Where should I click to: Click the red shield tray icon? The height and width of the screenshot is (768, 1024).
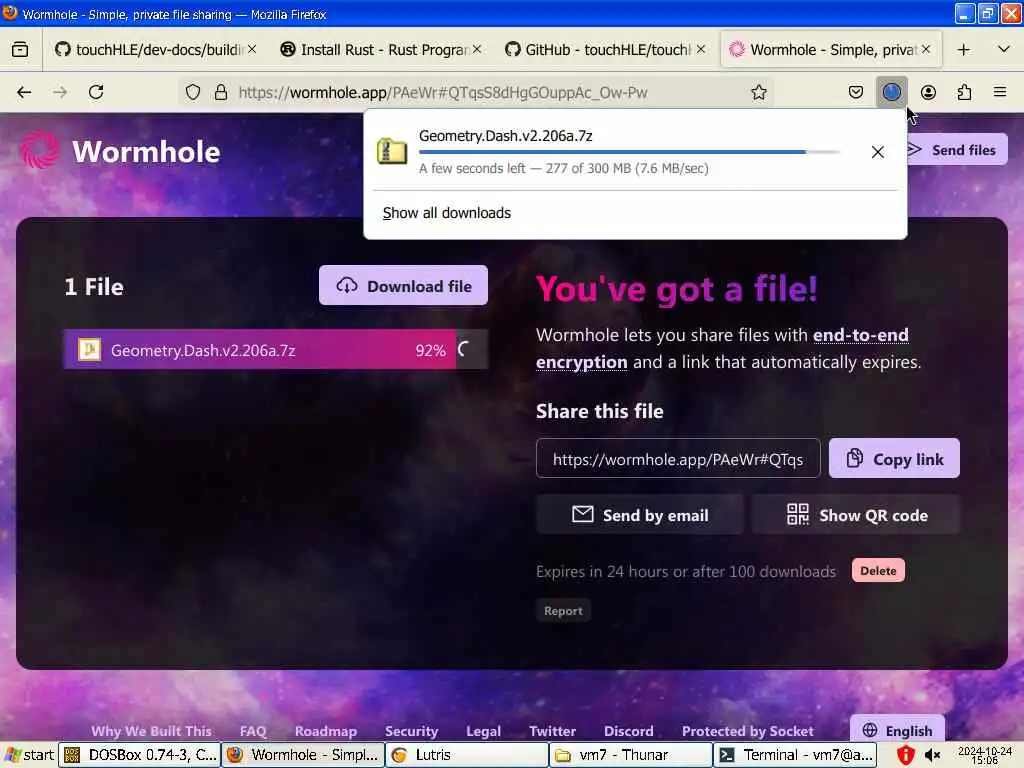(x=905, y=755)
